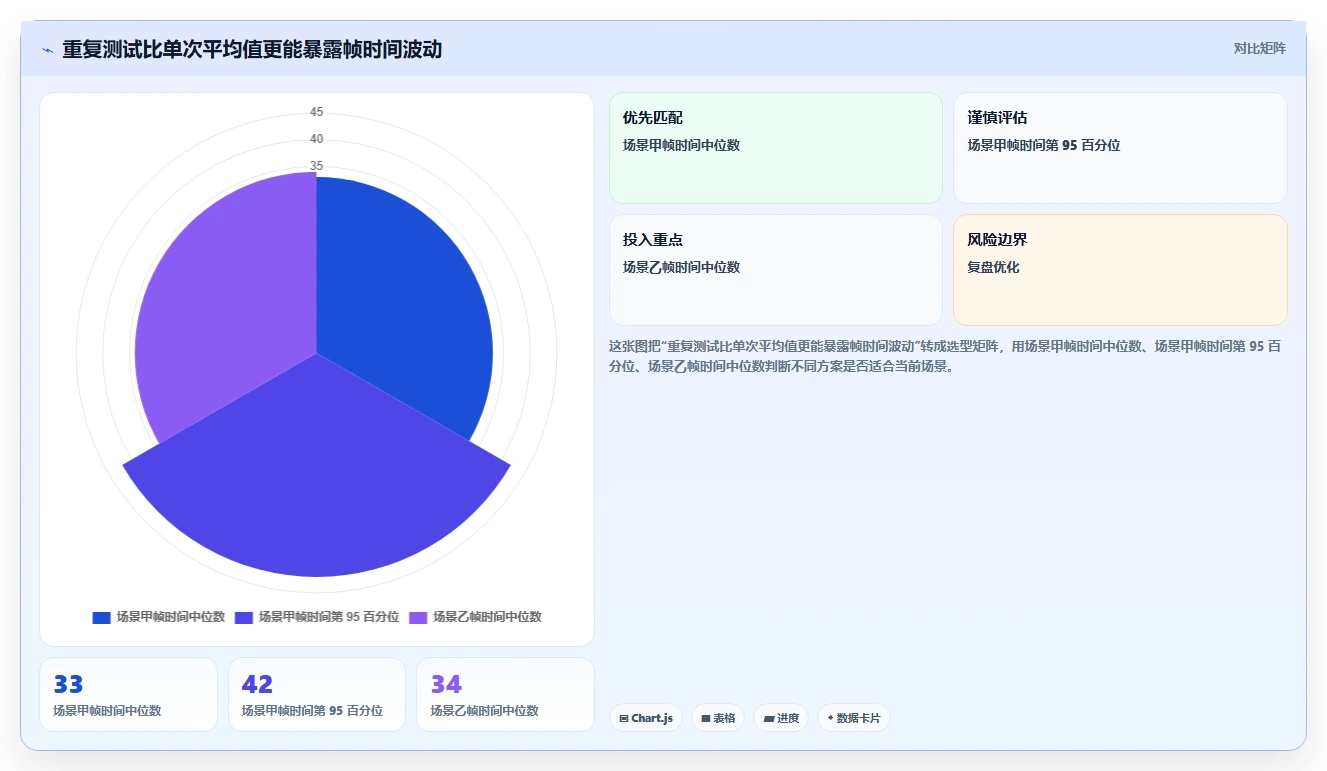Click the description paragraph starting 这张图把

point(947,356)
